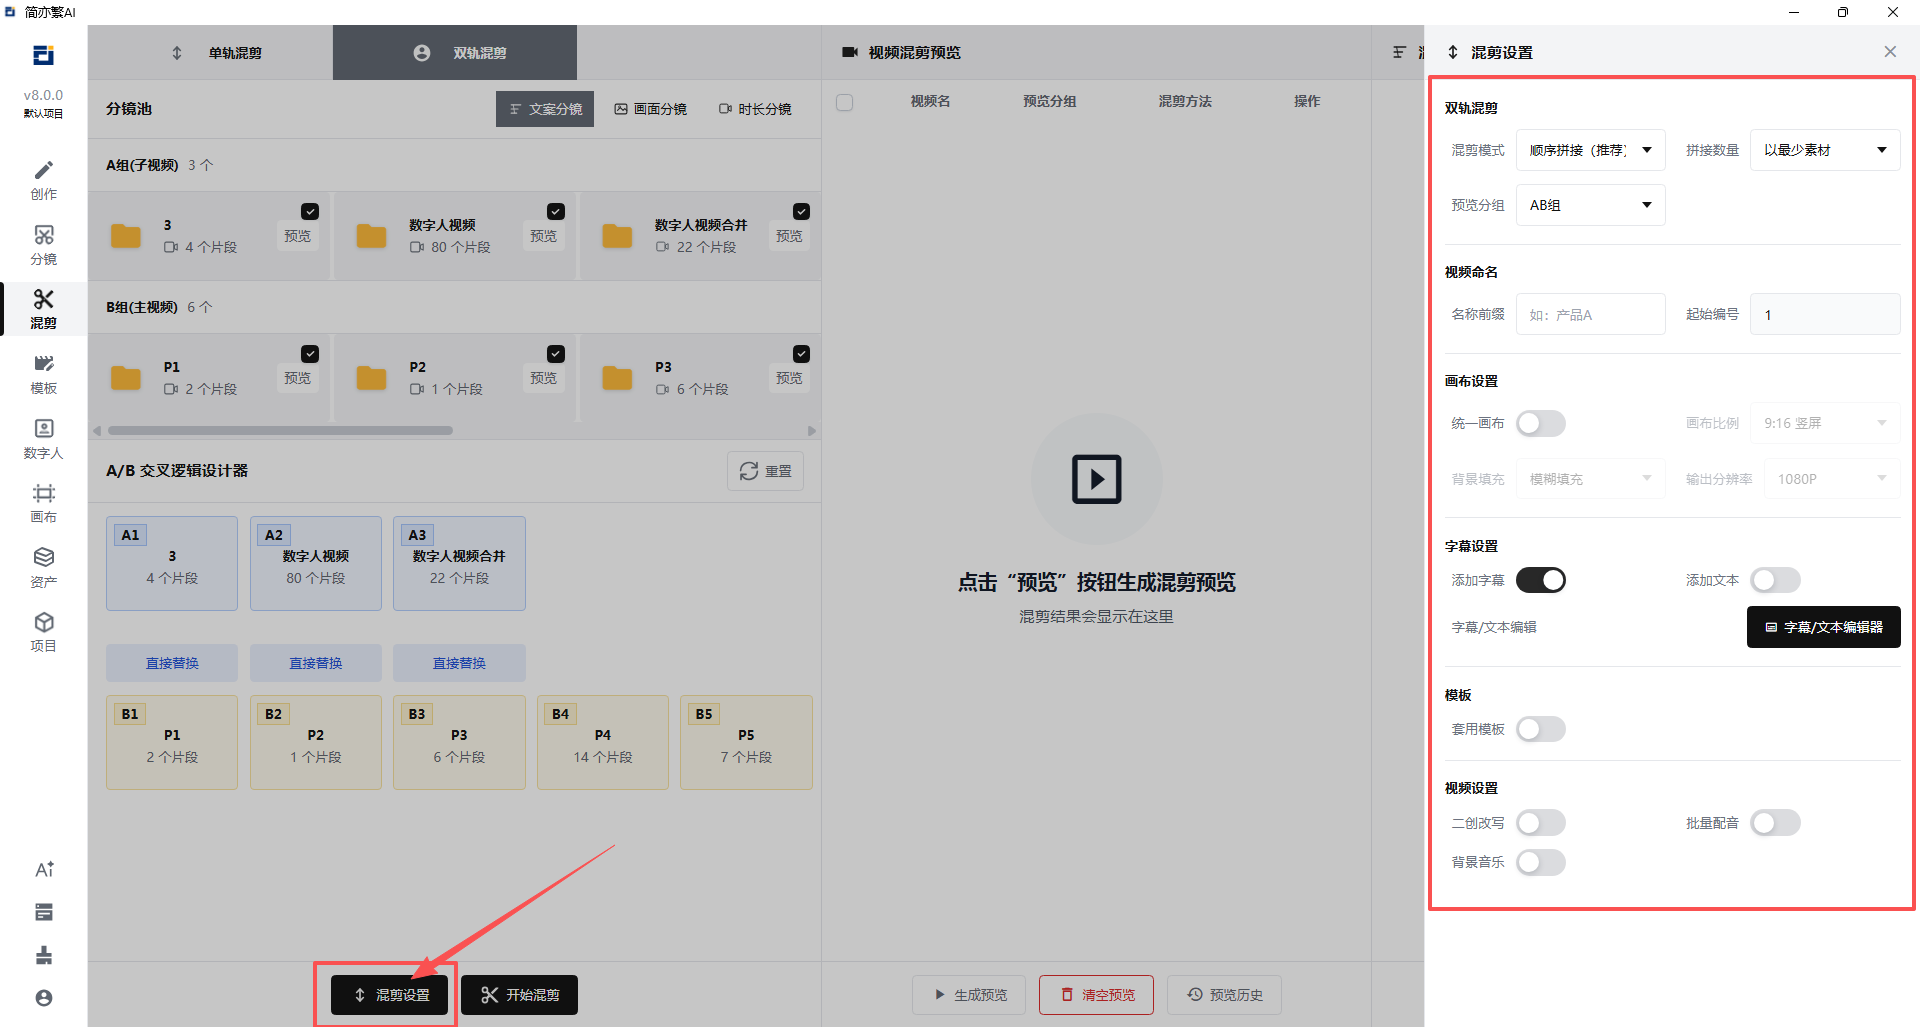Switch to the 双轨混剪 tab
The width and height of the screenshot is (1920, 1027).
point(455,53)
